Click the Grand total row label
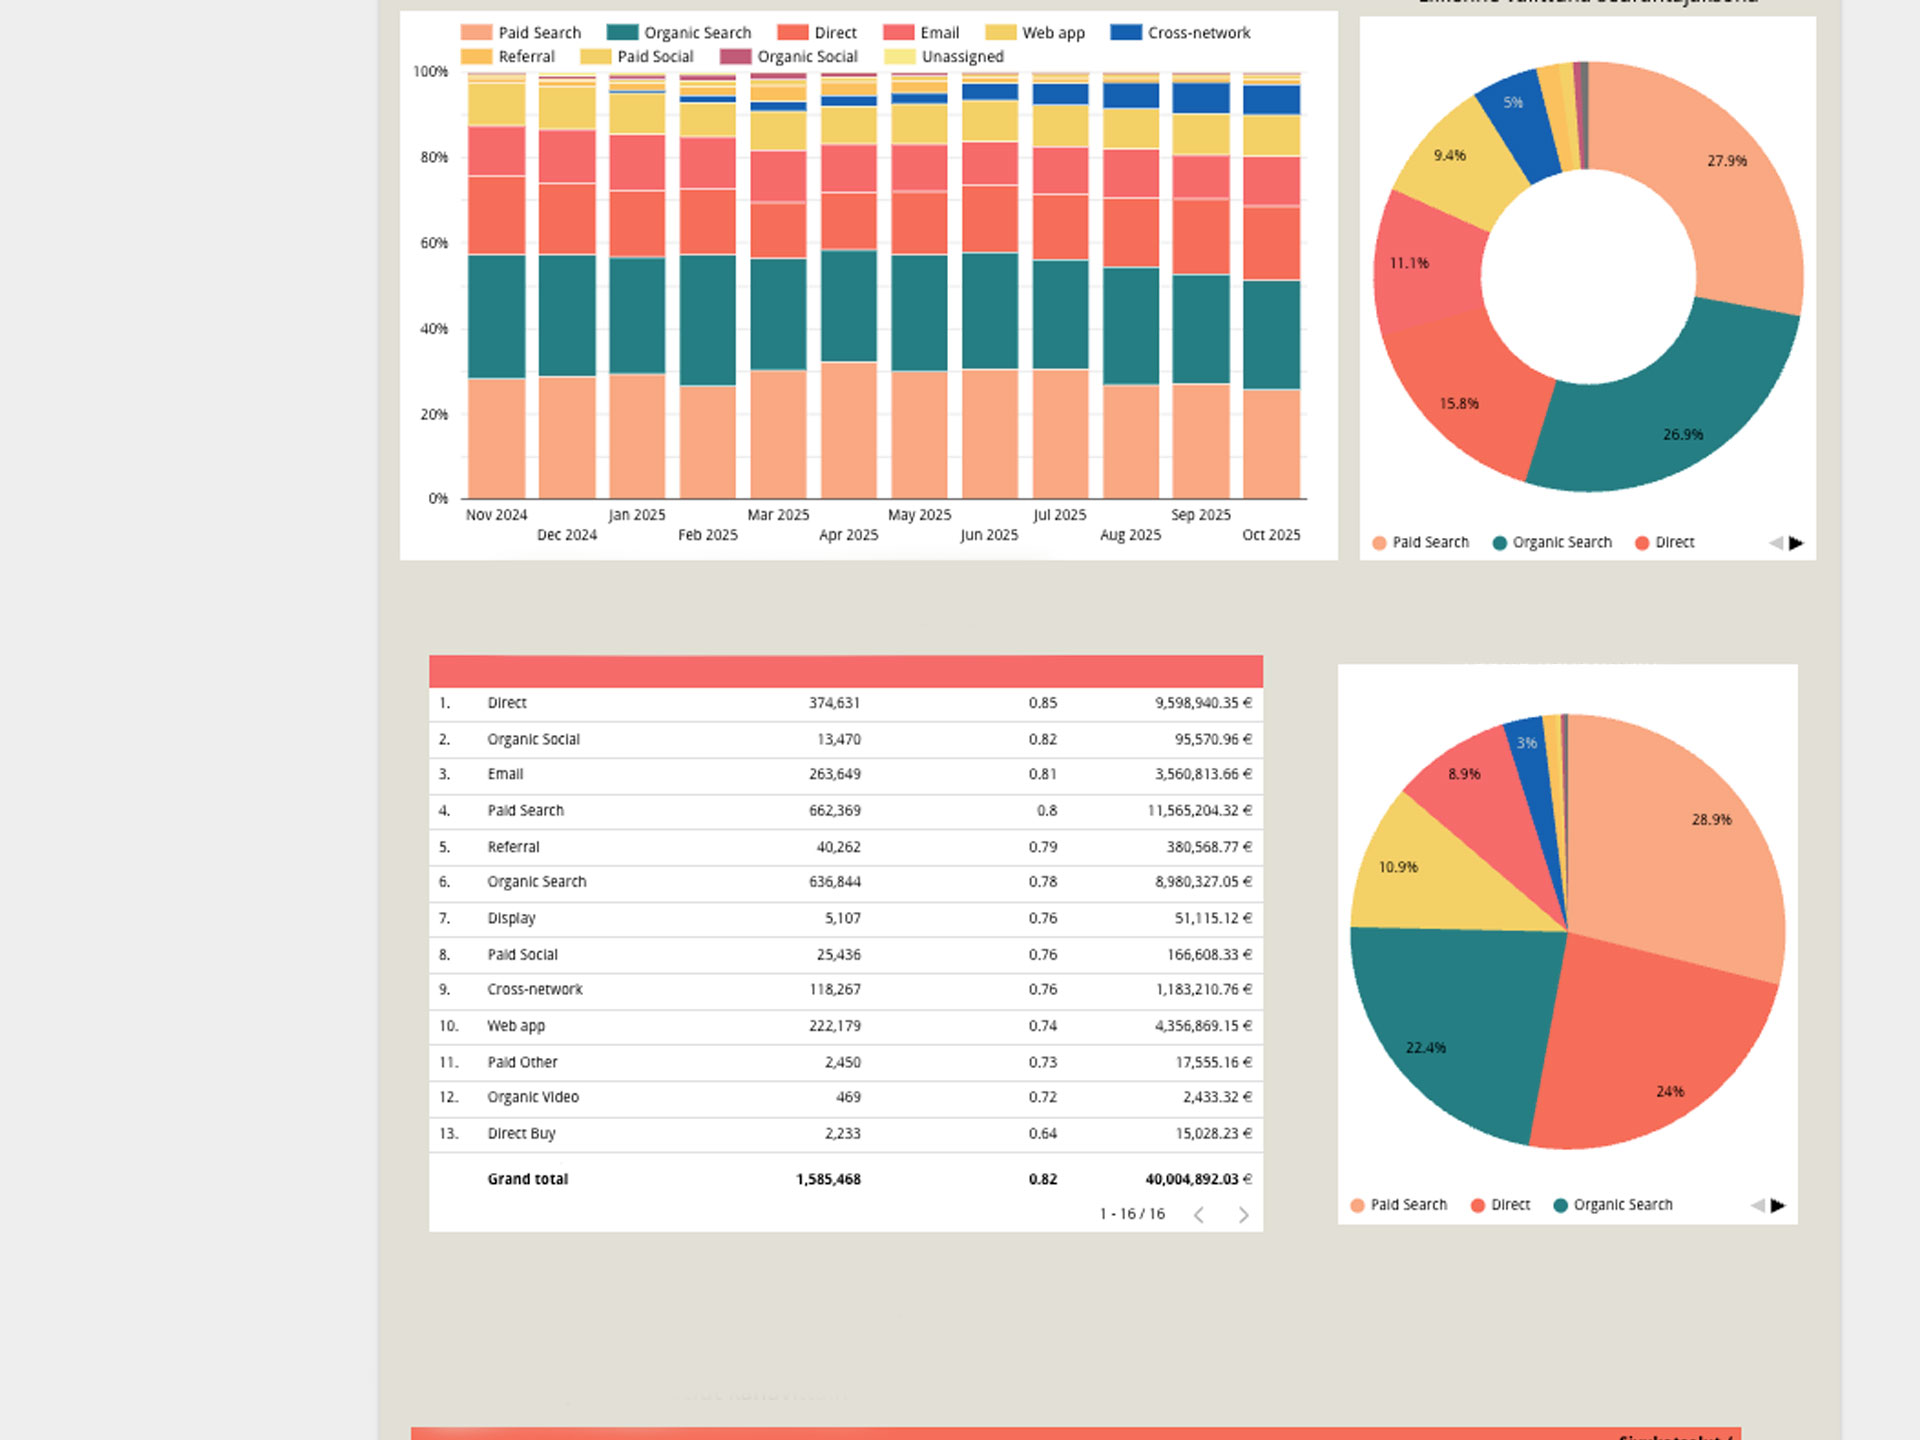Viewport: 1920px width, 1440px height. click(x=528, y=1179)
